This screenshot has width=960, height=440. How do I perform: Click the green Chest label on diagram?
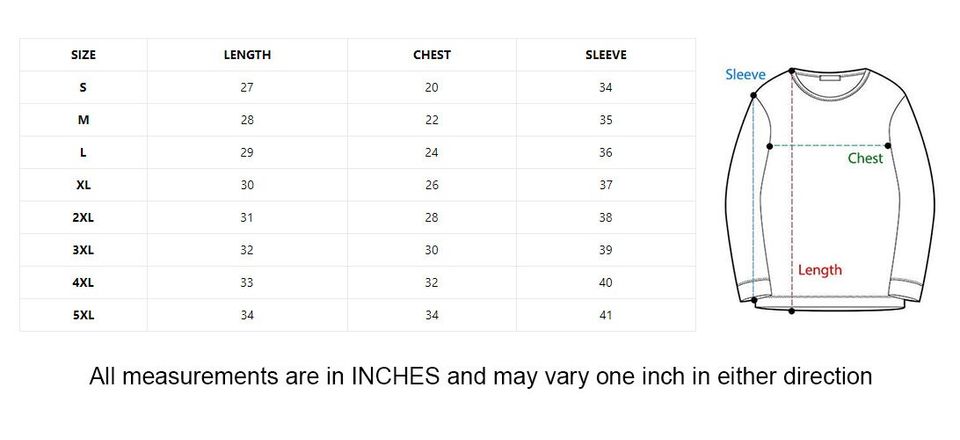pyautogui.click(x=865, y=158)
